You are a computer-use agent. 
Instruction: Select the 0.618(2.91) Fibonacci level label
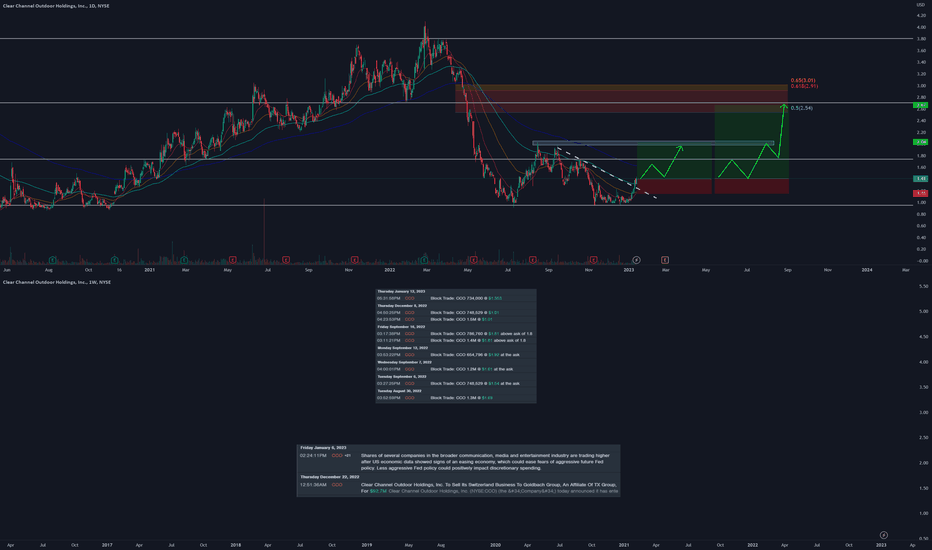(804, 86)
